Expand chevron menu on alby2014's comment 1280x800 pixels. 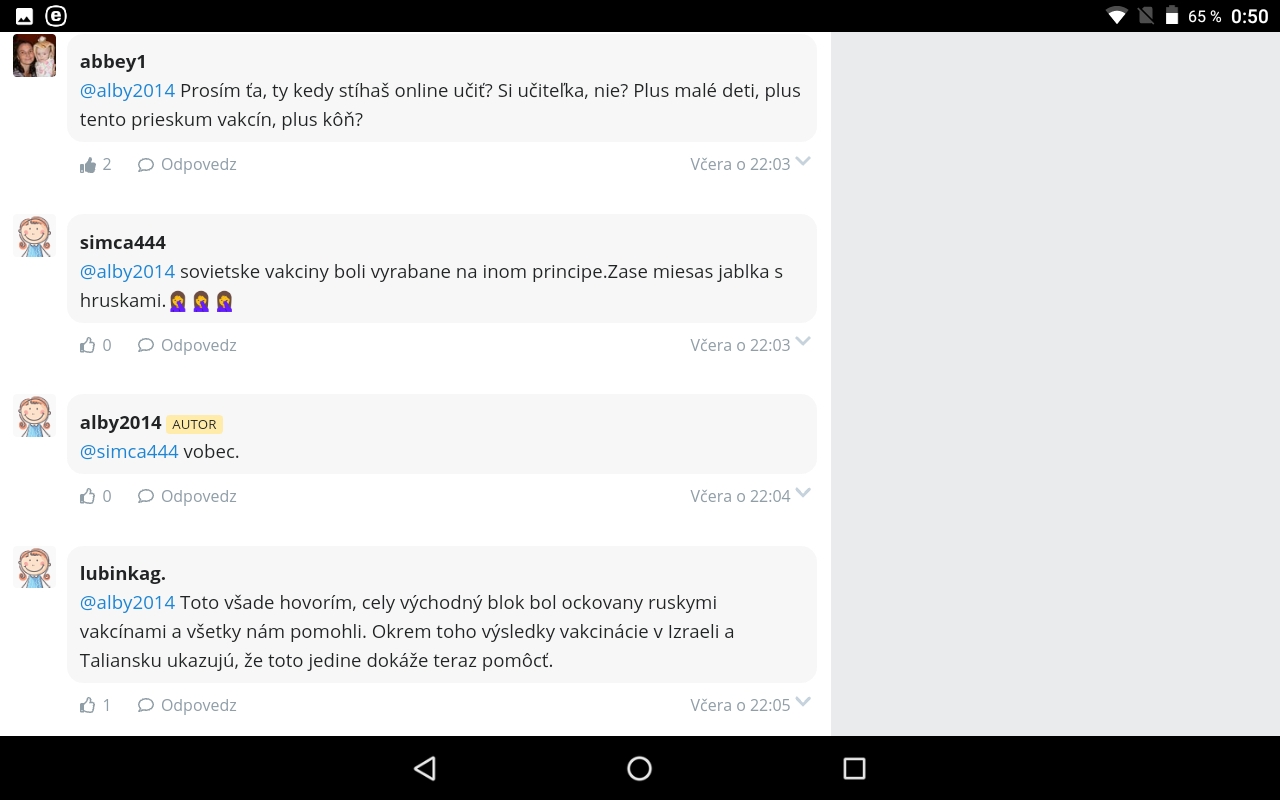click(x=803, y=494)
